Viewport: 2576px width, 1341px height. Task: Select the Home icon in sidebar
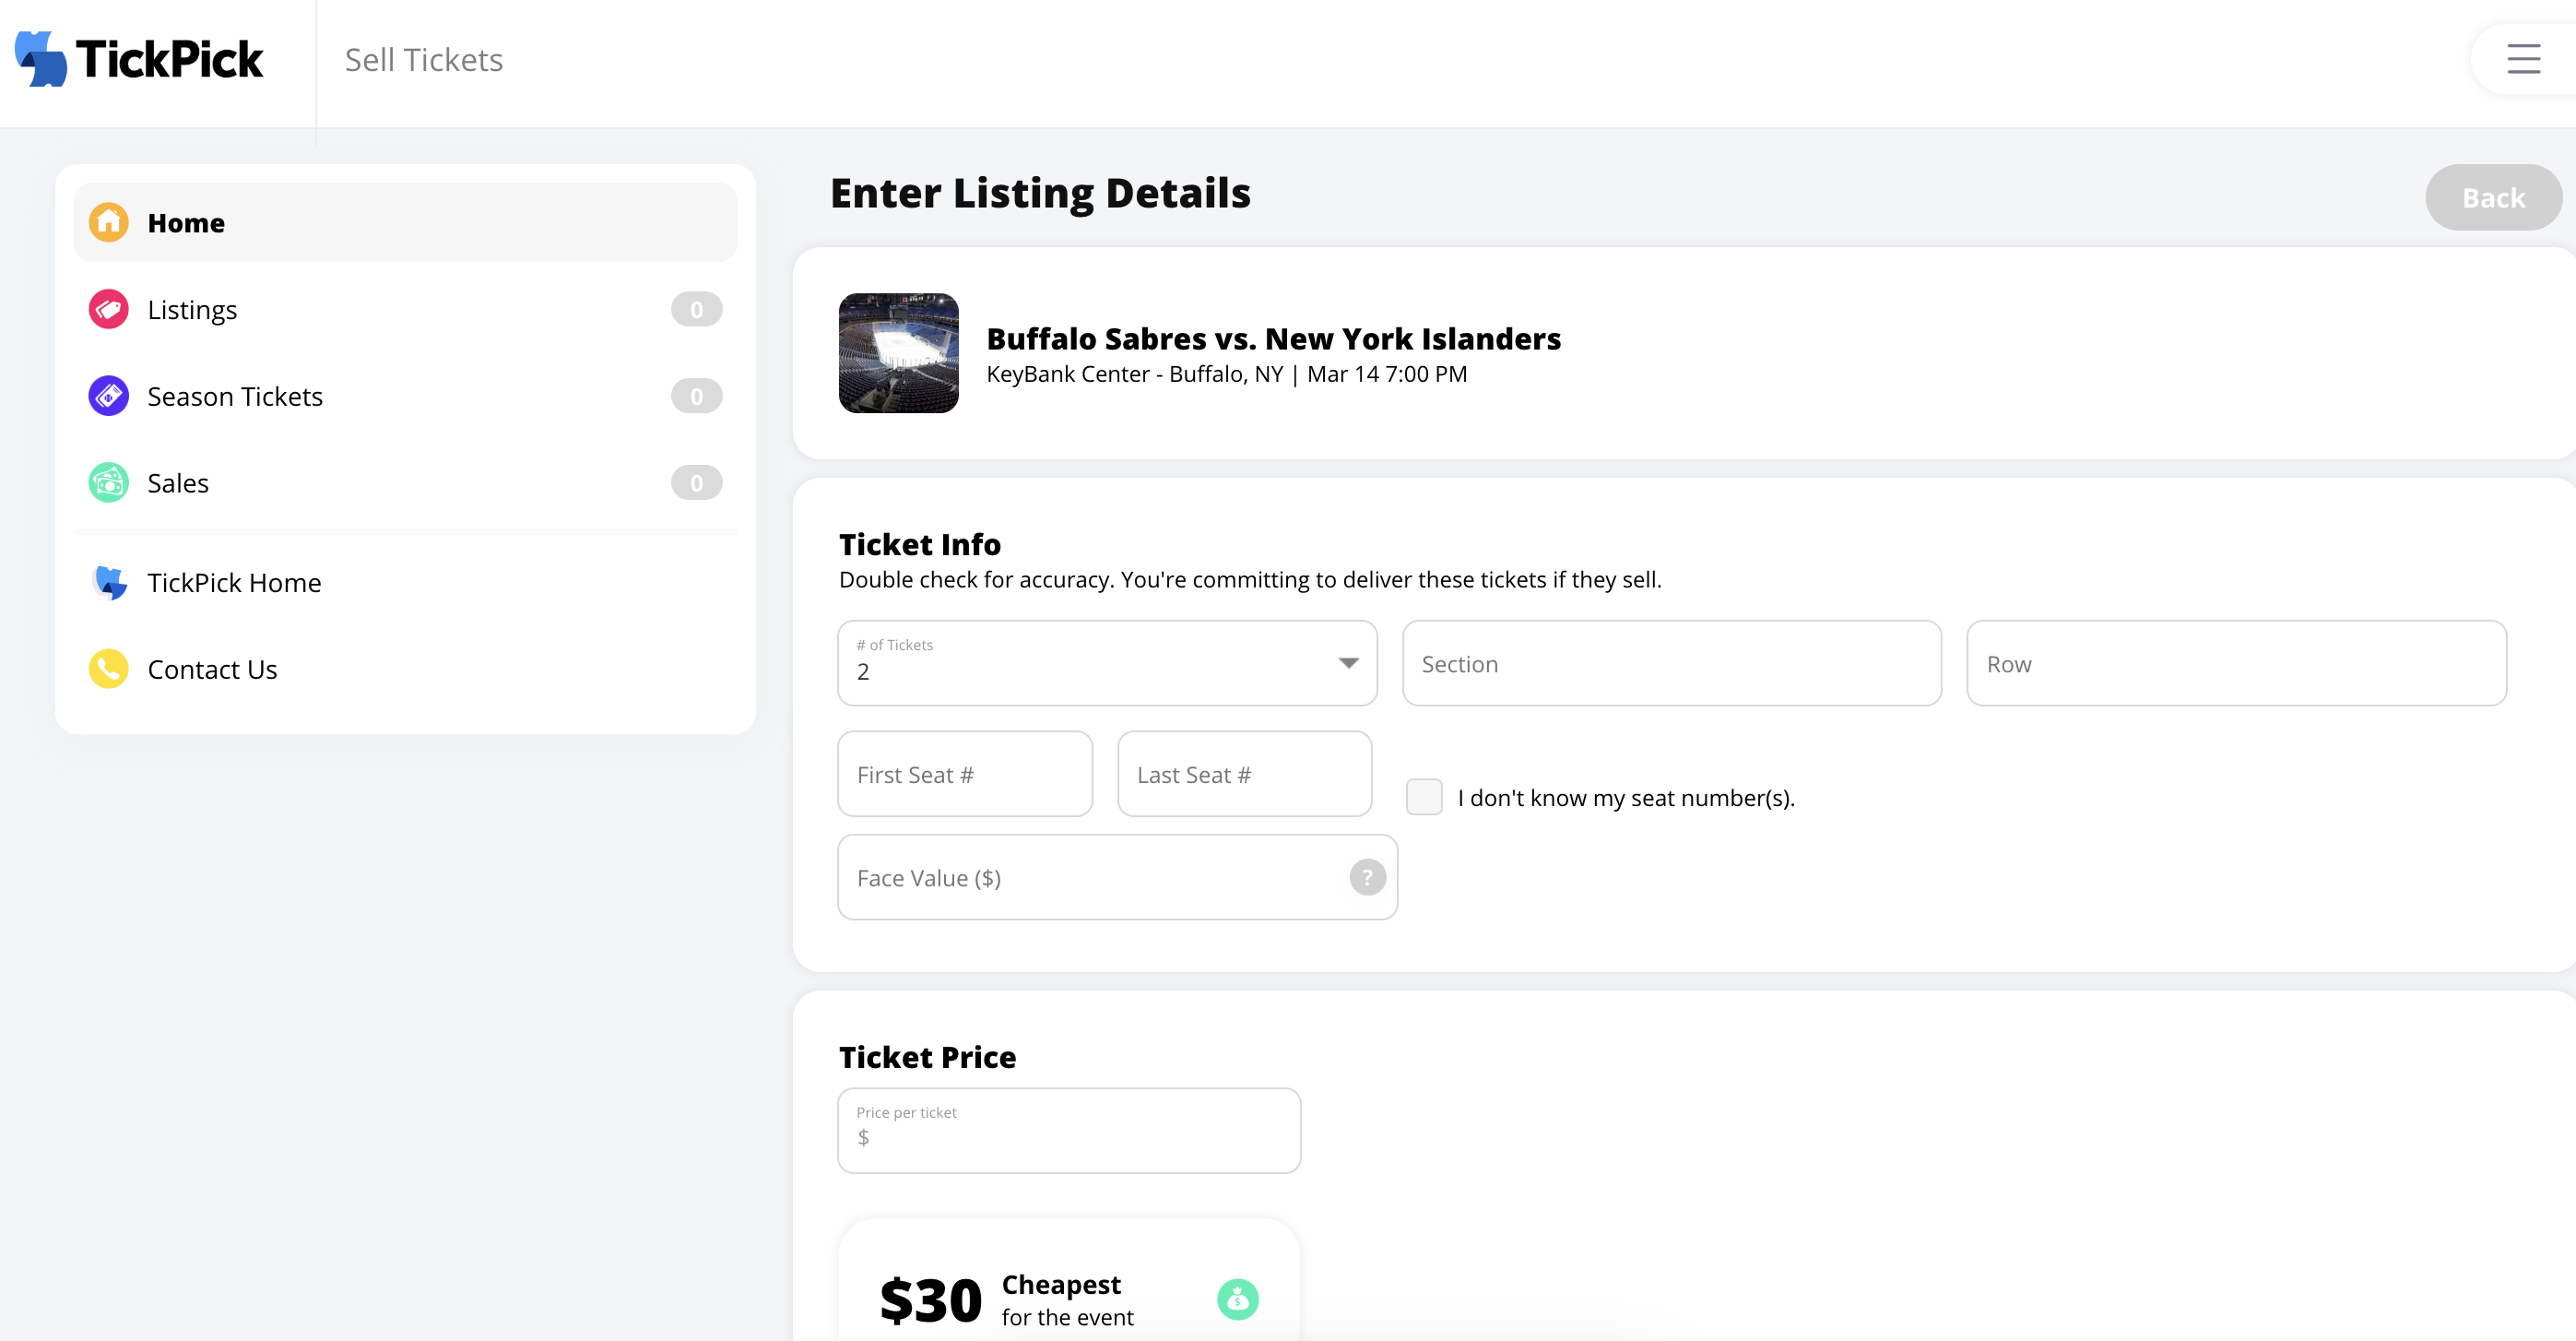pyautogui.click(x=108, y=221)
